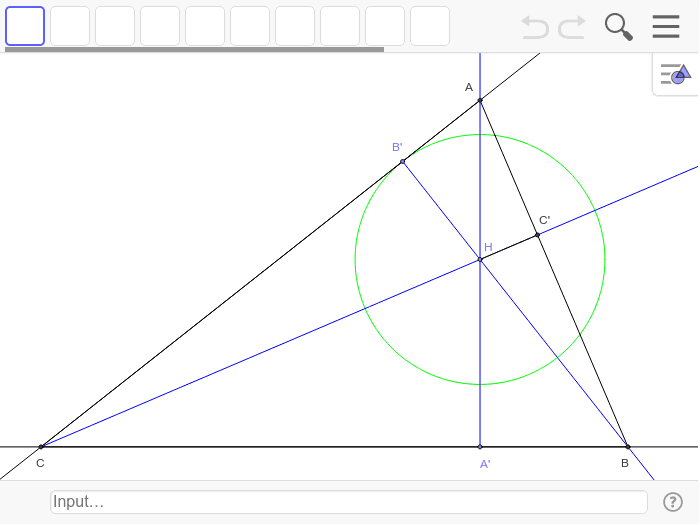Screen dimensions: 700x525
Task: Select altitude foot point C'
Action: pos(538,235)
